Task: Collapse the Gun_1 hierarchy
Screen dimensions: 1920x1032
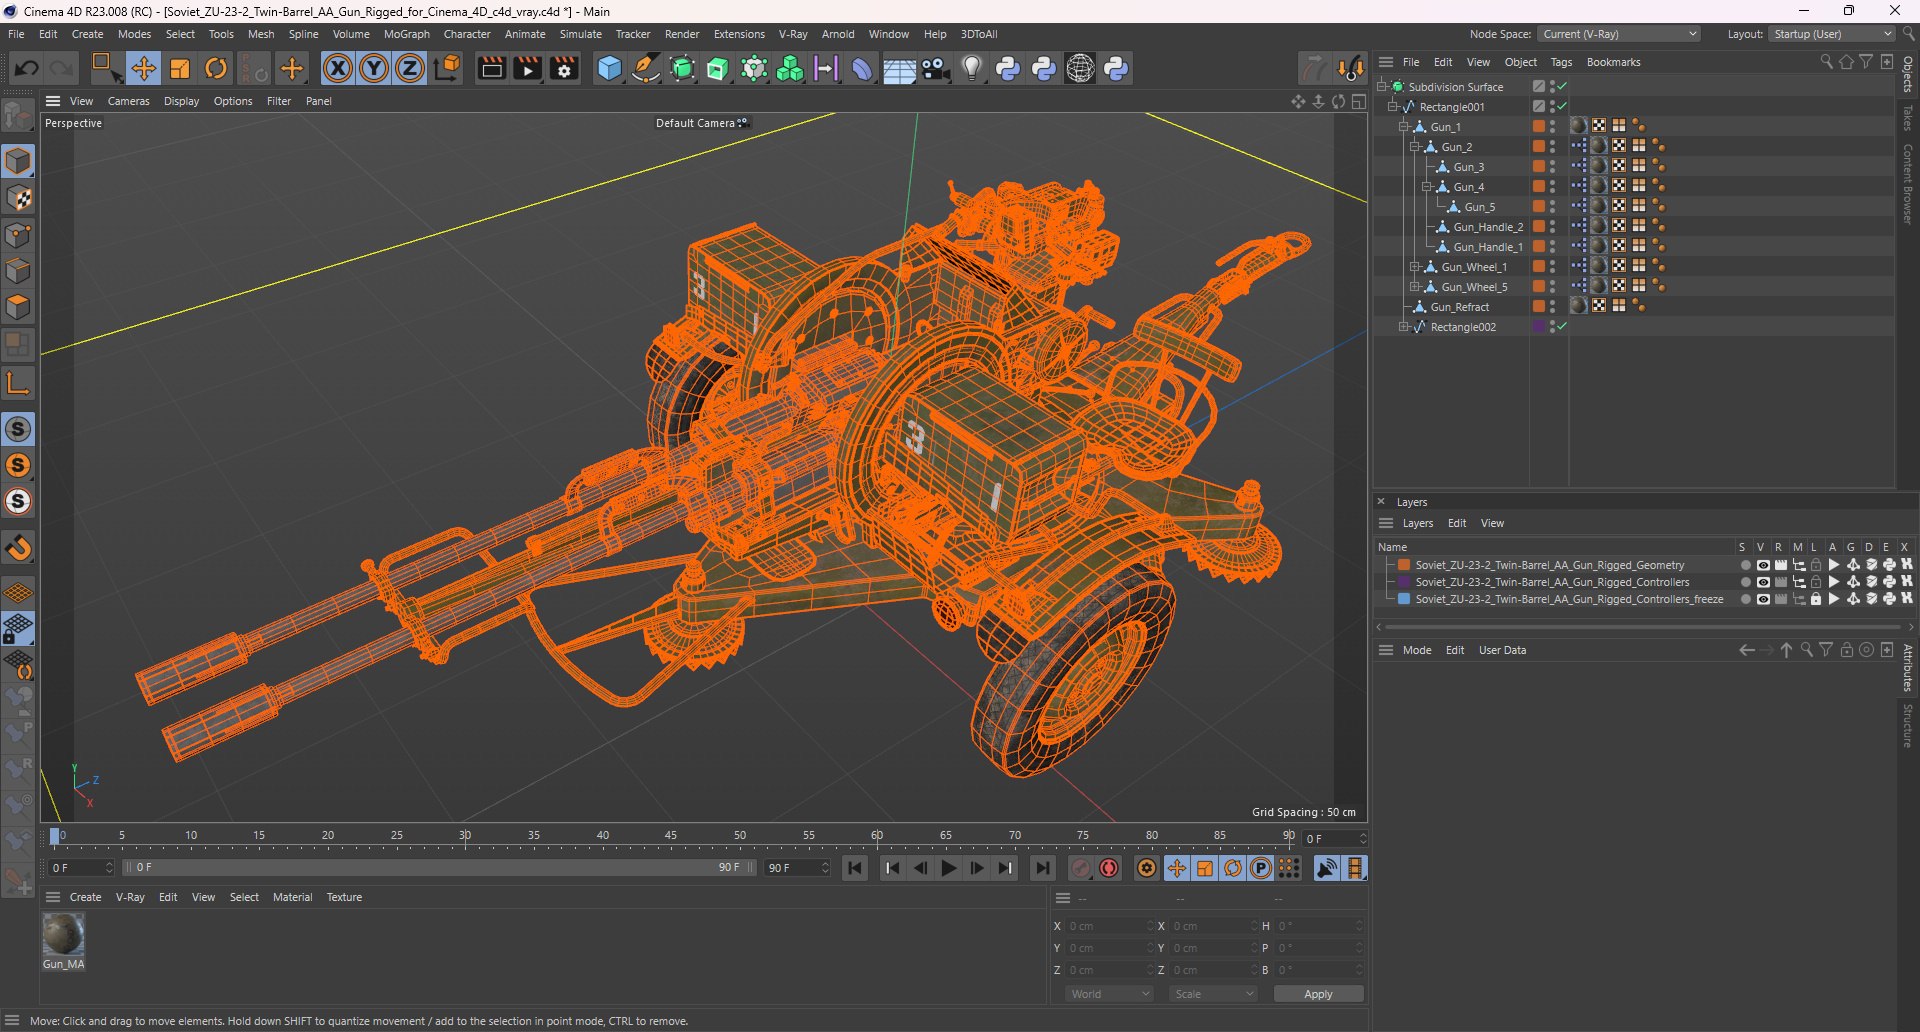Action: click(1404, 127)
